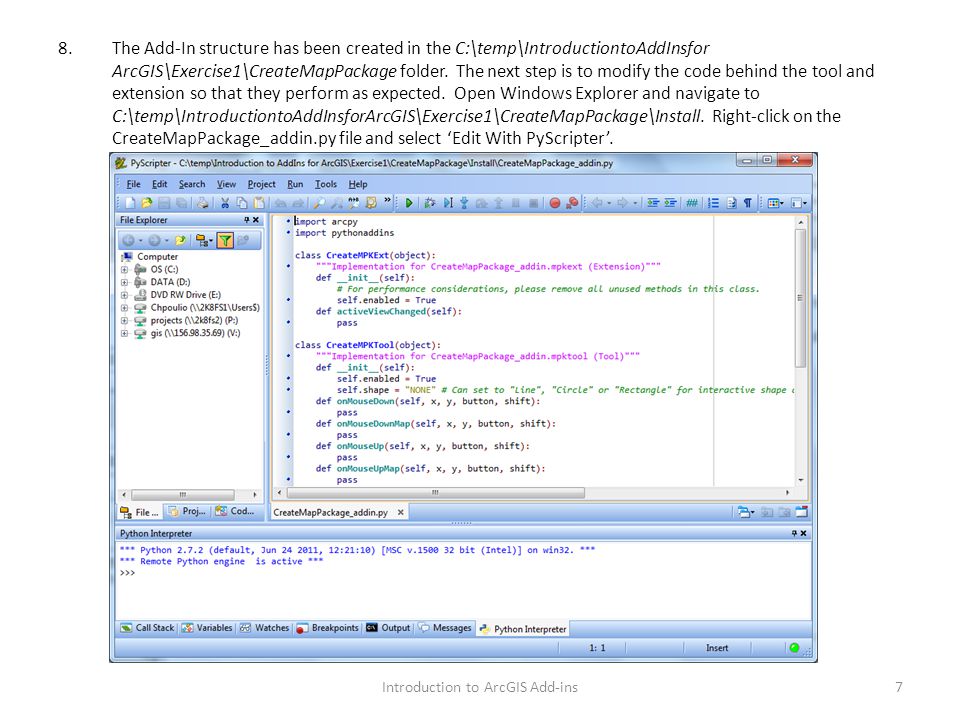Switch to the Variables tab

pos(207,628)
